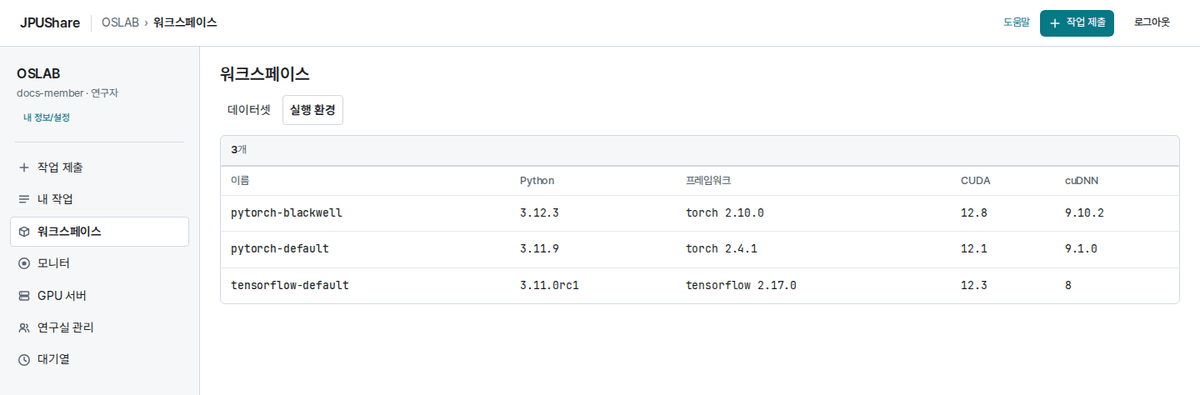Open the 모니터 page from sidebar
Image resolution: width=1200 pixels, height=395 pixels.
pyautogui.click(x=99, y=263)
